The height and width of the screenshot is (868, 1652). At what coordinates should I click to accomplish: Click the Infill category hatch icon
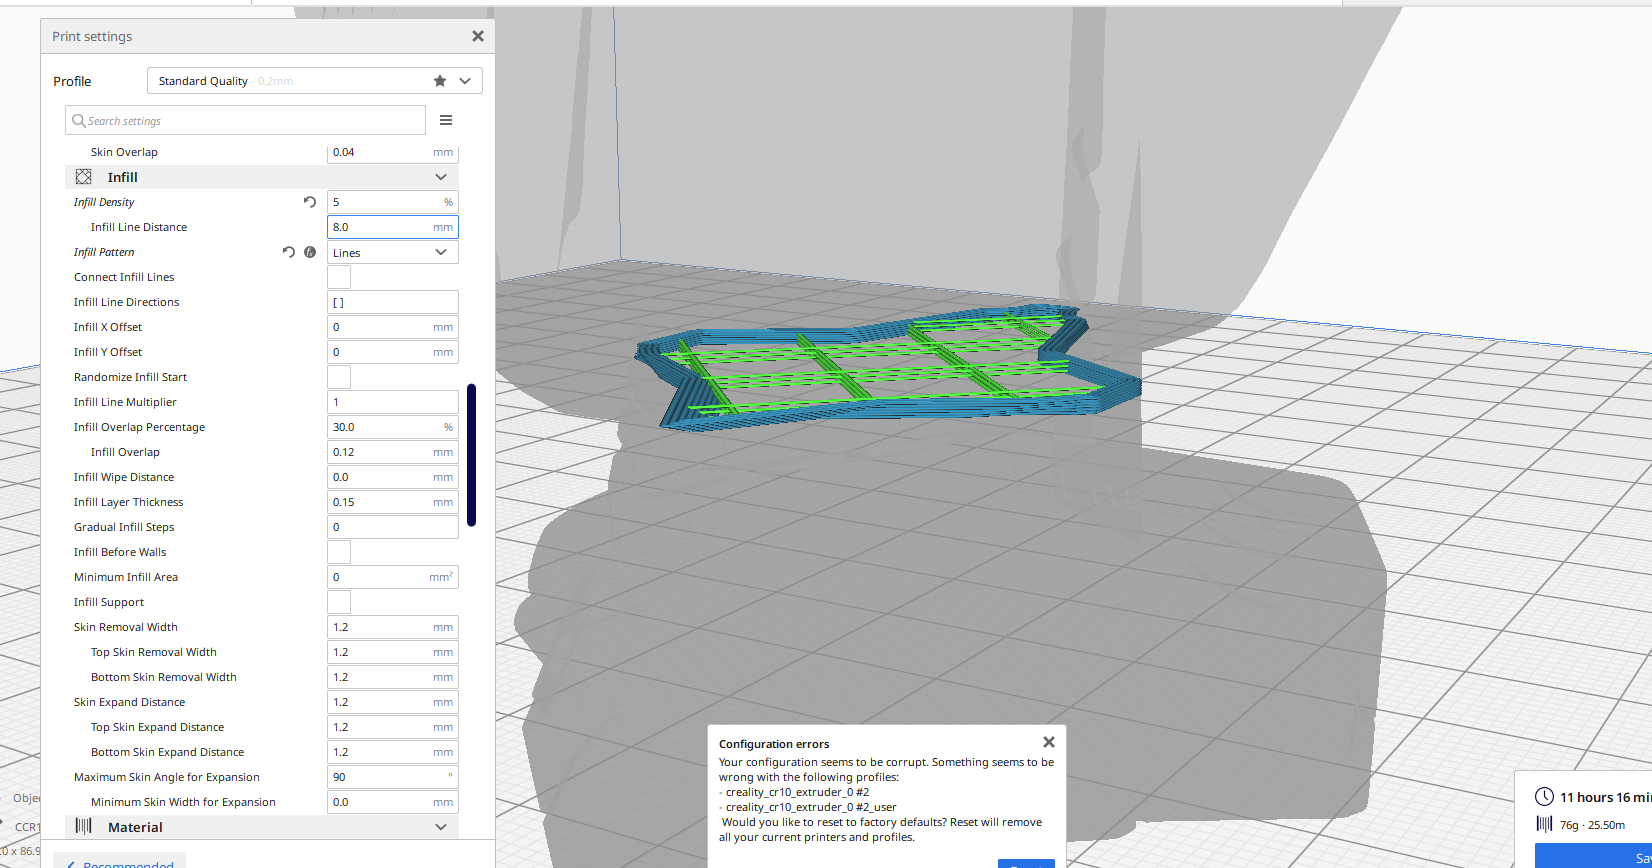(x=84, y=177)
